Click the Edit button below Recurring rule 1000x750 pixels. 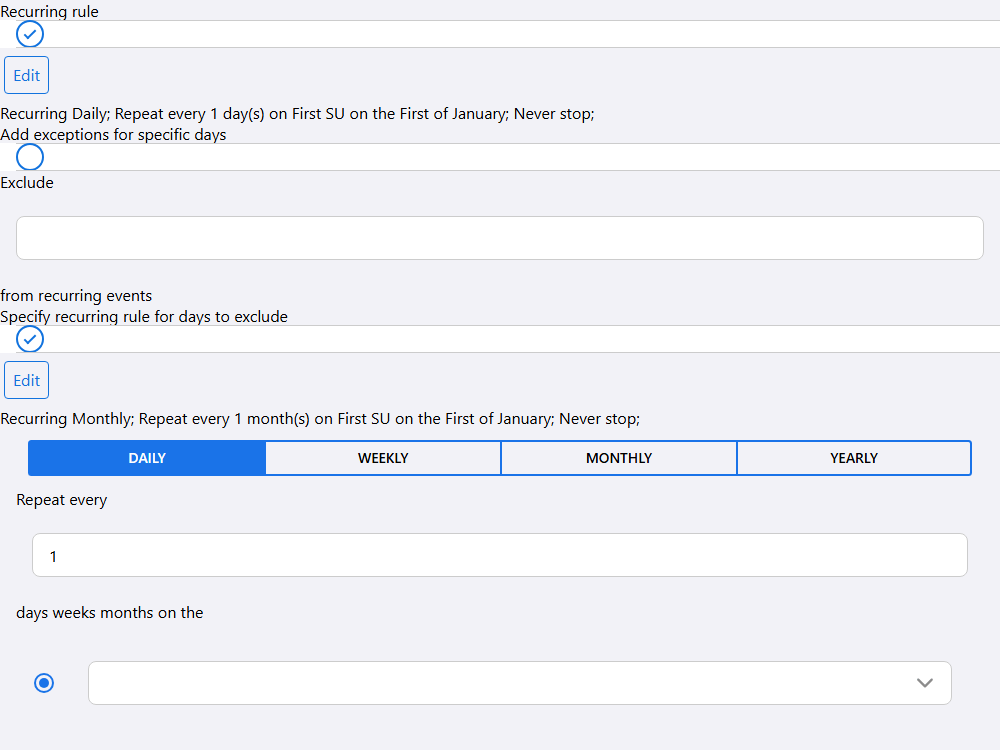[x=27, y=76]
